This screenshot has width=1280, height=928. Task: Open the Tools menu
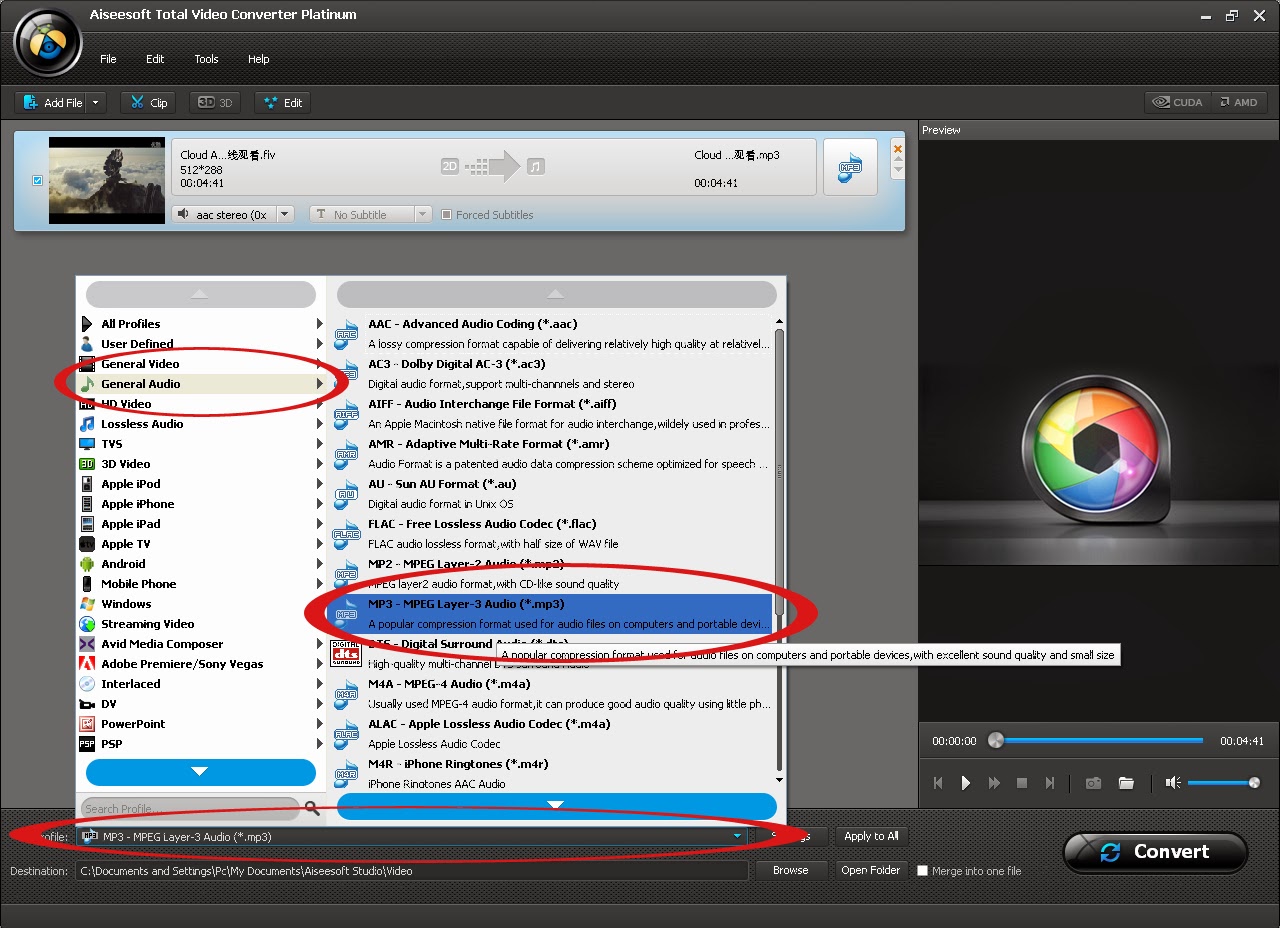pos(206,59)
